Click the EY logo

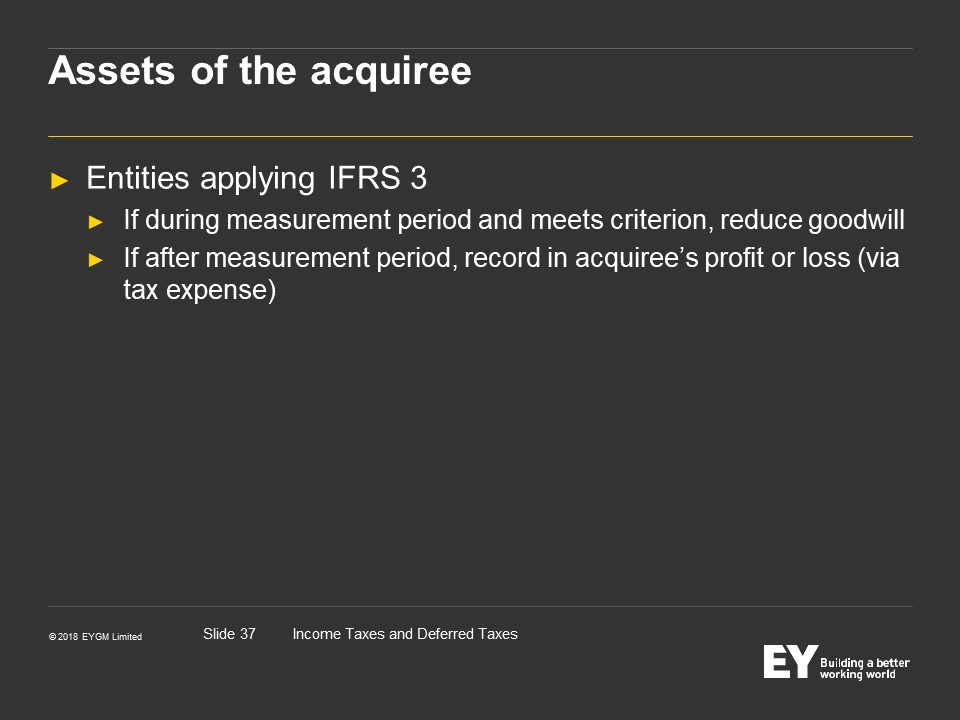[x=790, y=661]
